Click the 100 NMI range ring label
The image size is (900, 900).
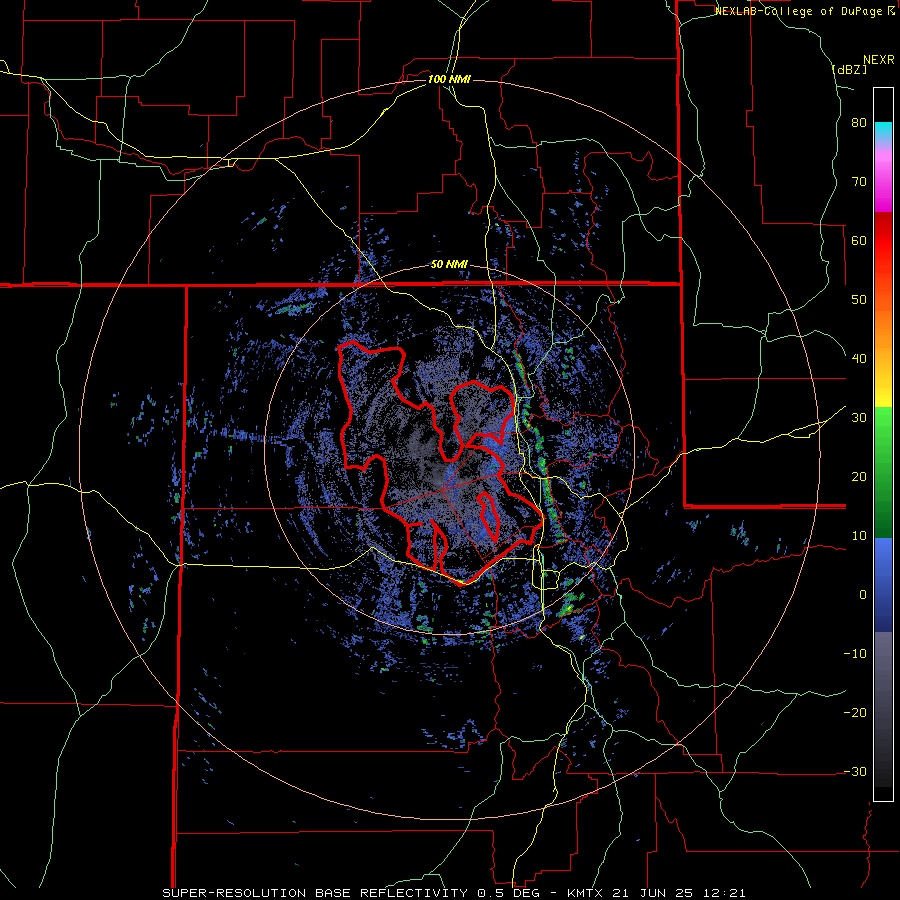pyautogui.click(x=449, y=79)
